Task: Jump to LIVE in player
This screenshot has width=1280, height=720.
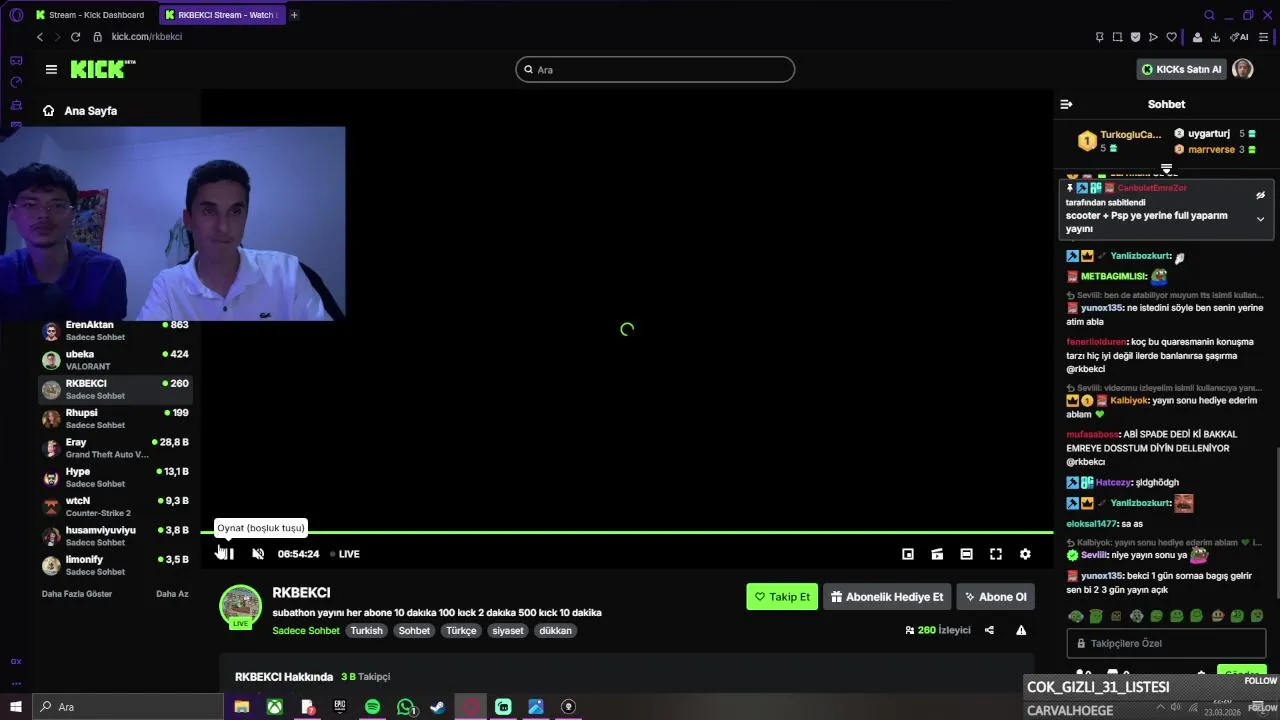Action: [x=345, y=554]
